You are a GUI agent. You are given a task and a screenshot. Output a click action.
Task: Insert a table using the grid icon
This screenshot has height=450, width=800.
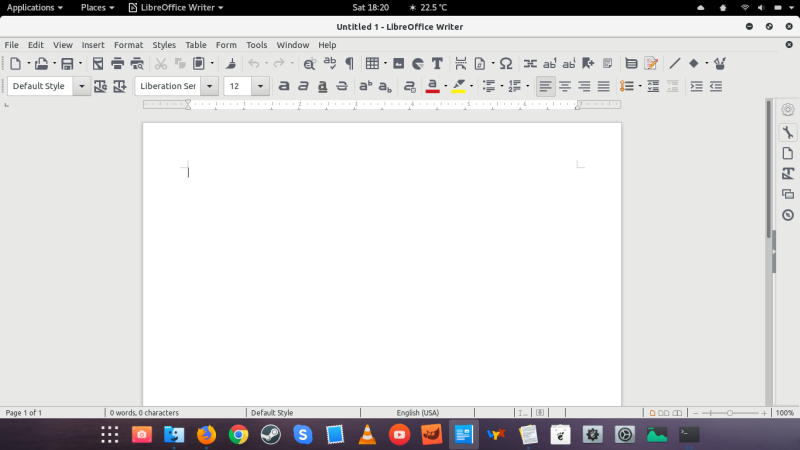point(372,63)
